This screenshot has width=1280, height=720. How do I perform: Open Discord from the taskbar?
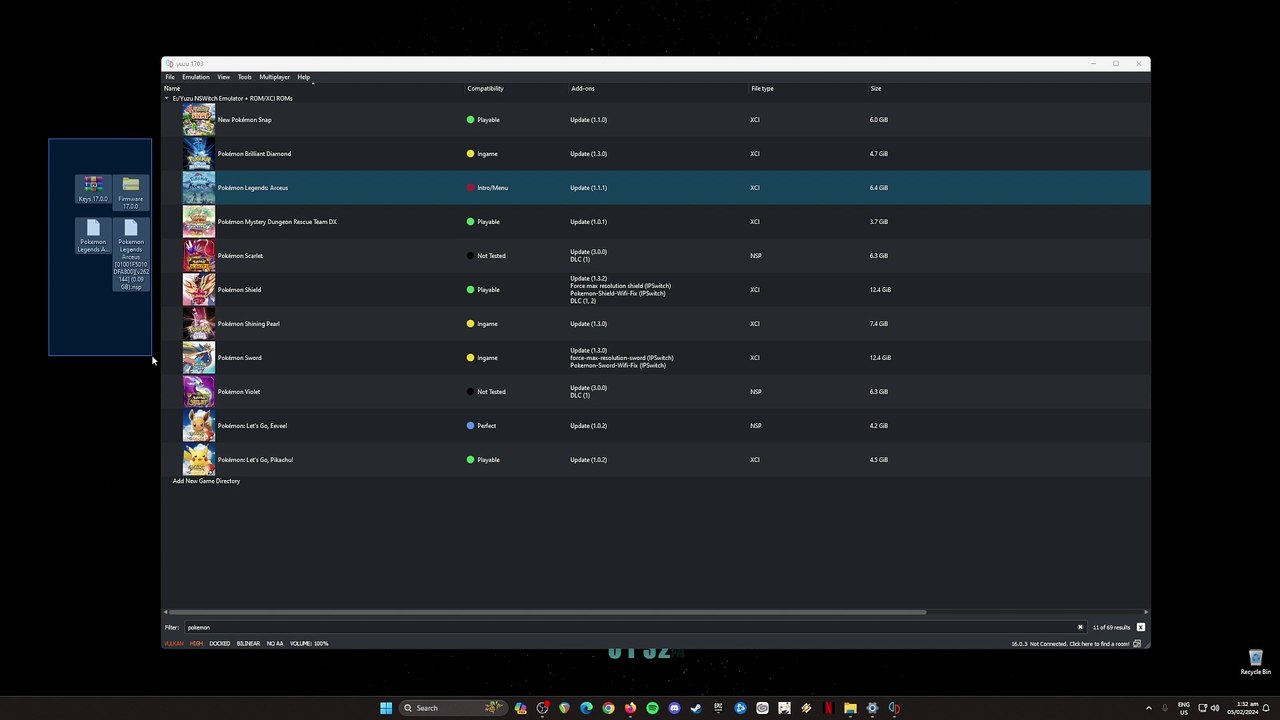point(674,708)
